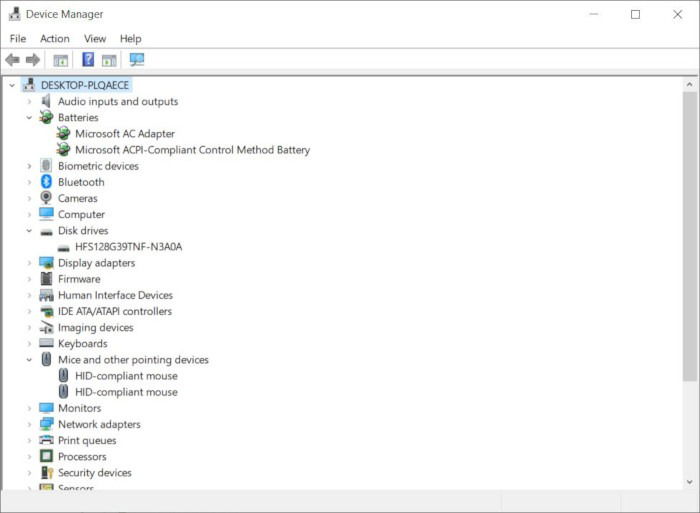
Task: Click the Forward arrow toolbar icon
Action: [33, 59]
